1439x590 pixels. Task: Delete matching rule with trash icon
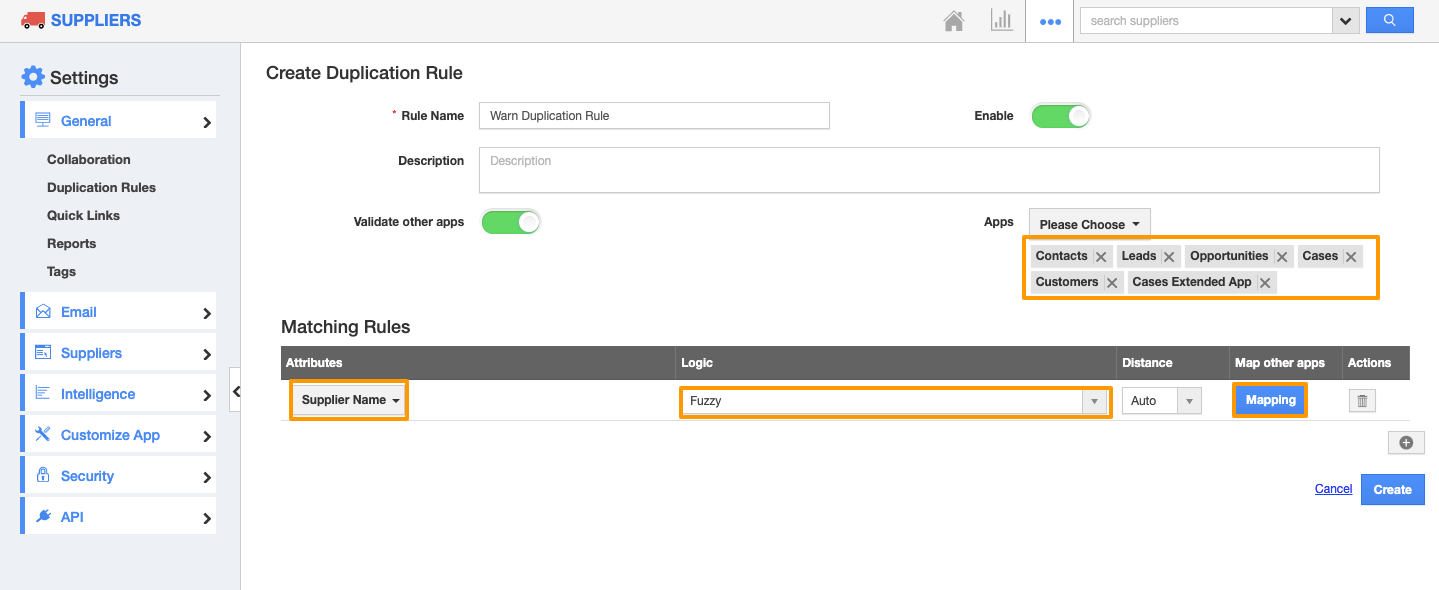[x=1362, y=401]
